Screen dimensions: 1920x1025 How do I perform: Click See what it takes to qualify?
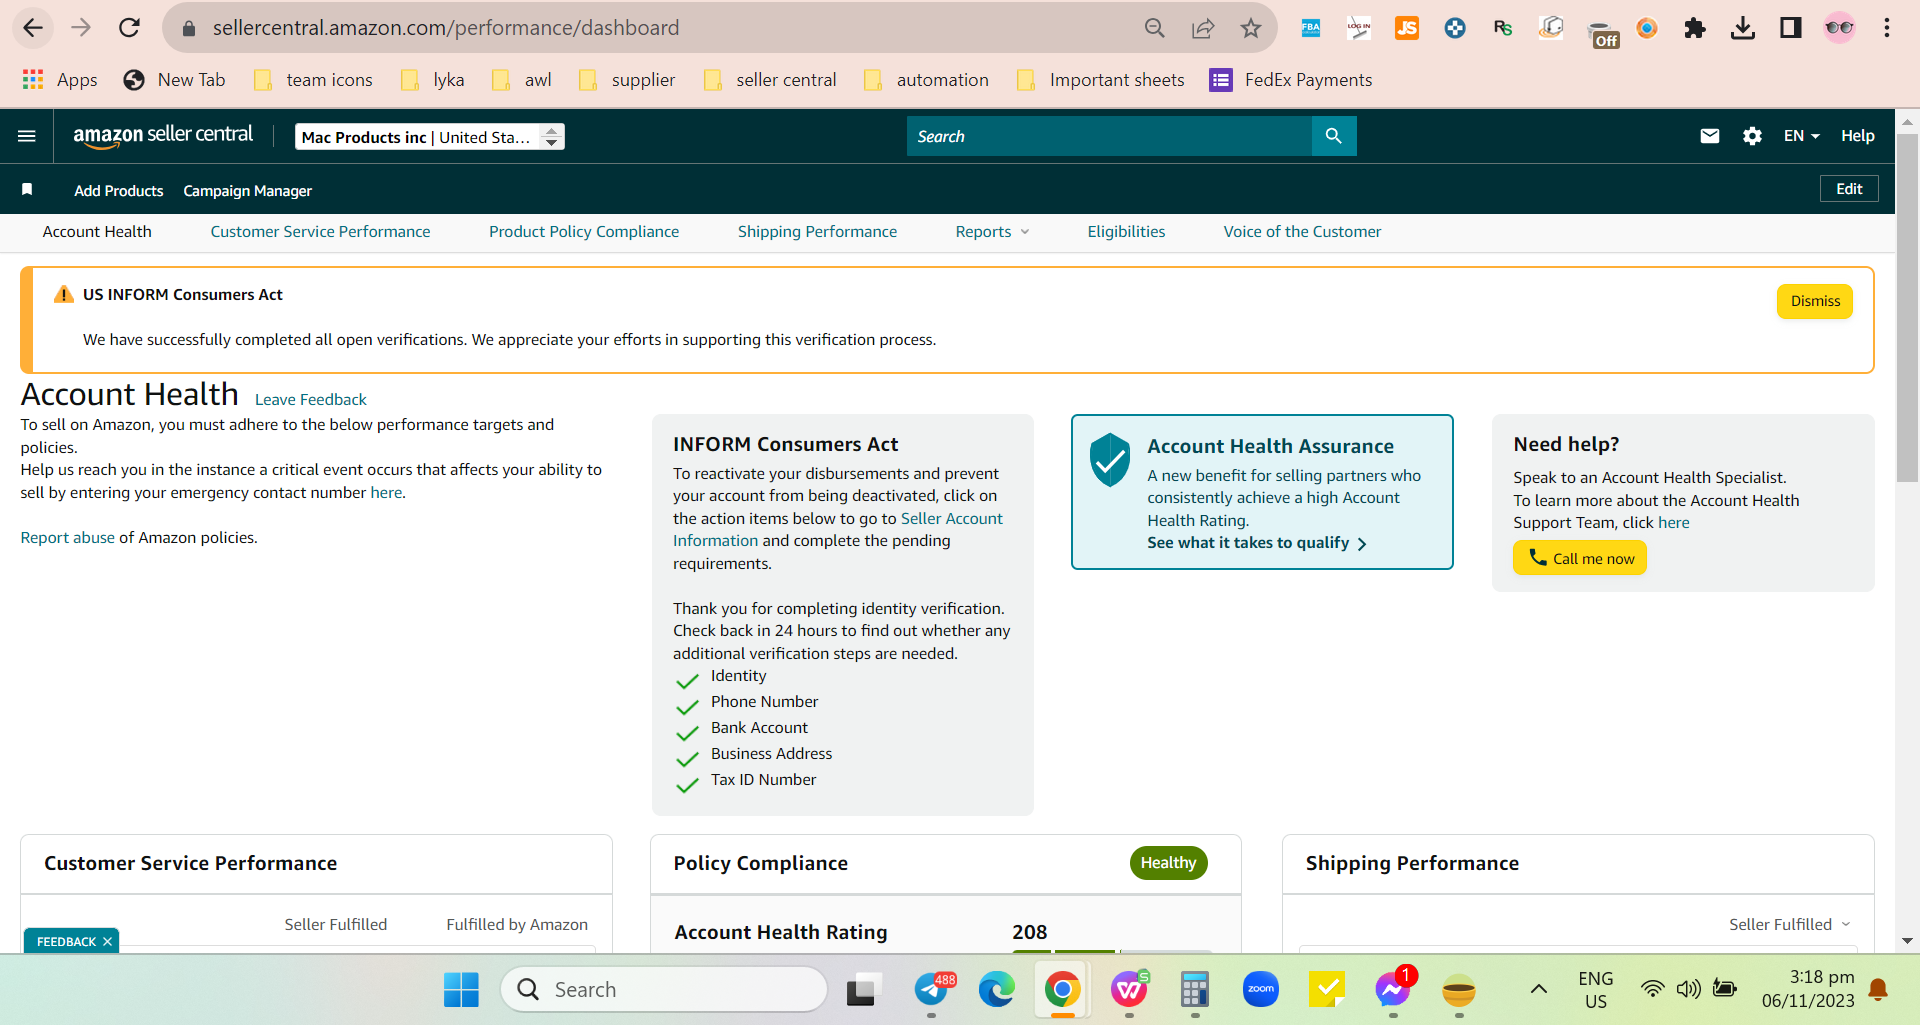pos(1257,543)
